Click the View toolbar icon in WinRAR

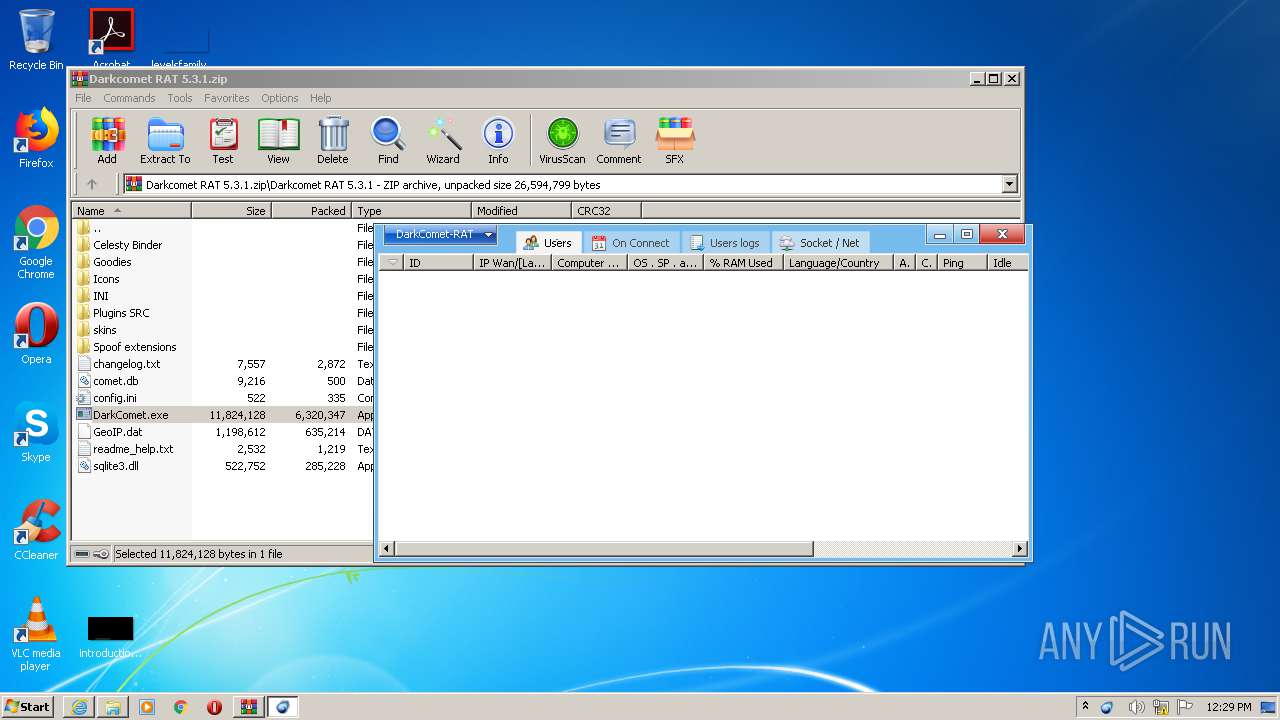point(278,140)
